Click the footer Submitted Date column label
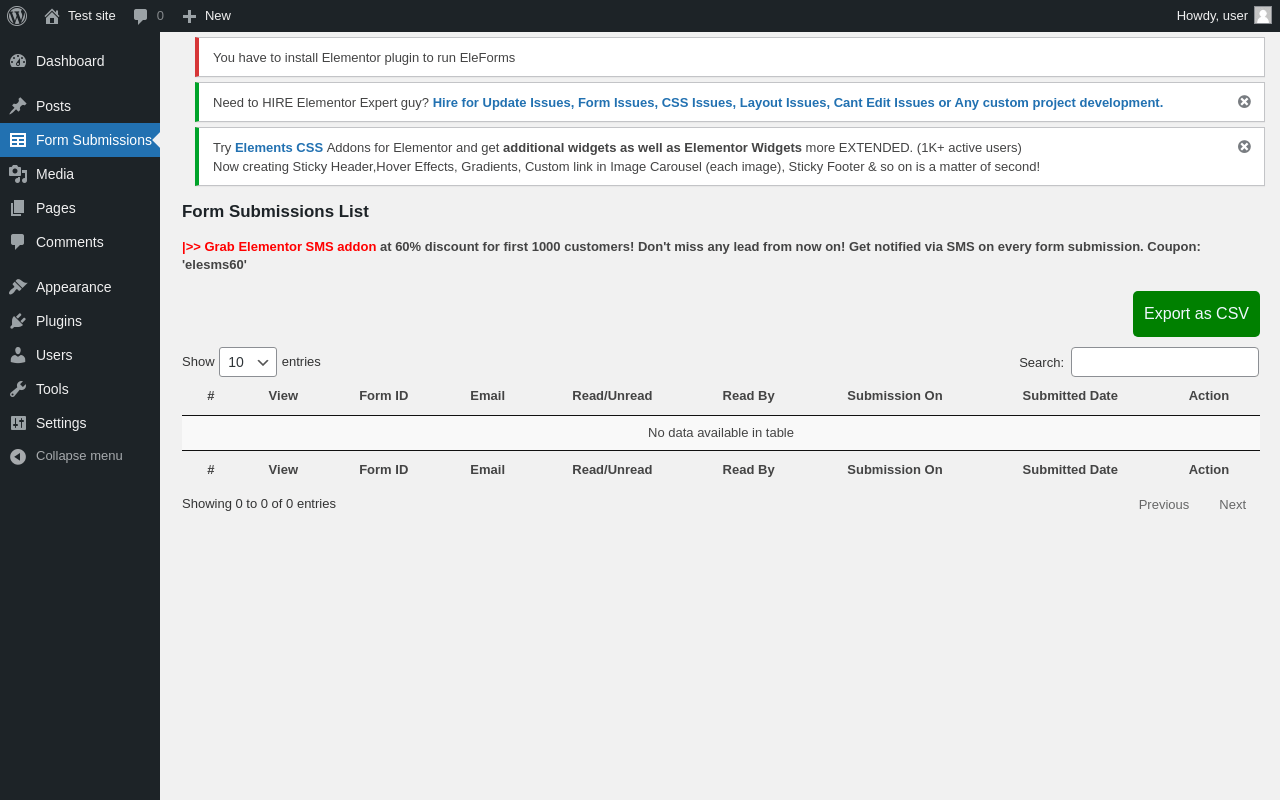 pyautogui.click(x=1070, y=470)
